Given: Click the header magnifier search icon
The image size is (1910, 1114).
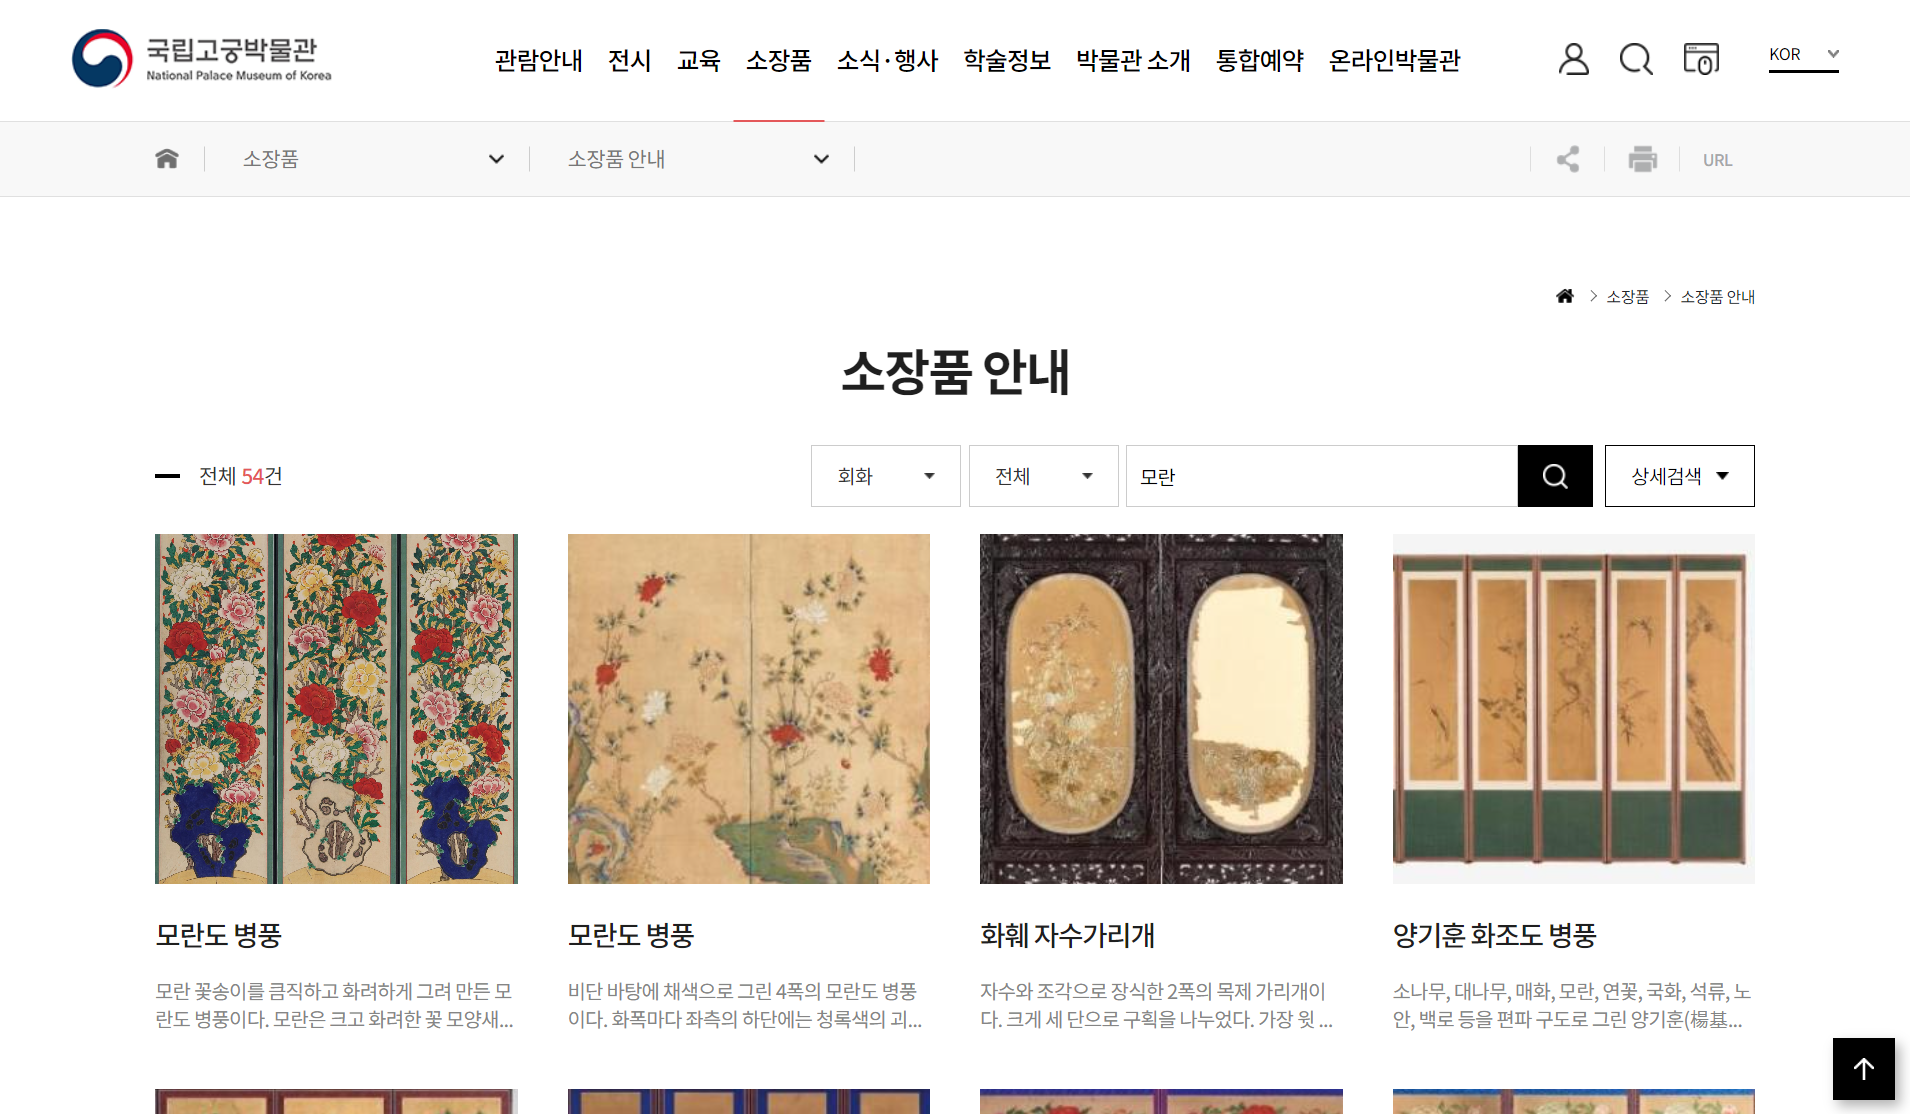Looking at the screenshot, I should (1636, 59).
